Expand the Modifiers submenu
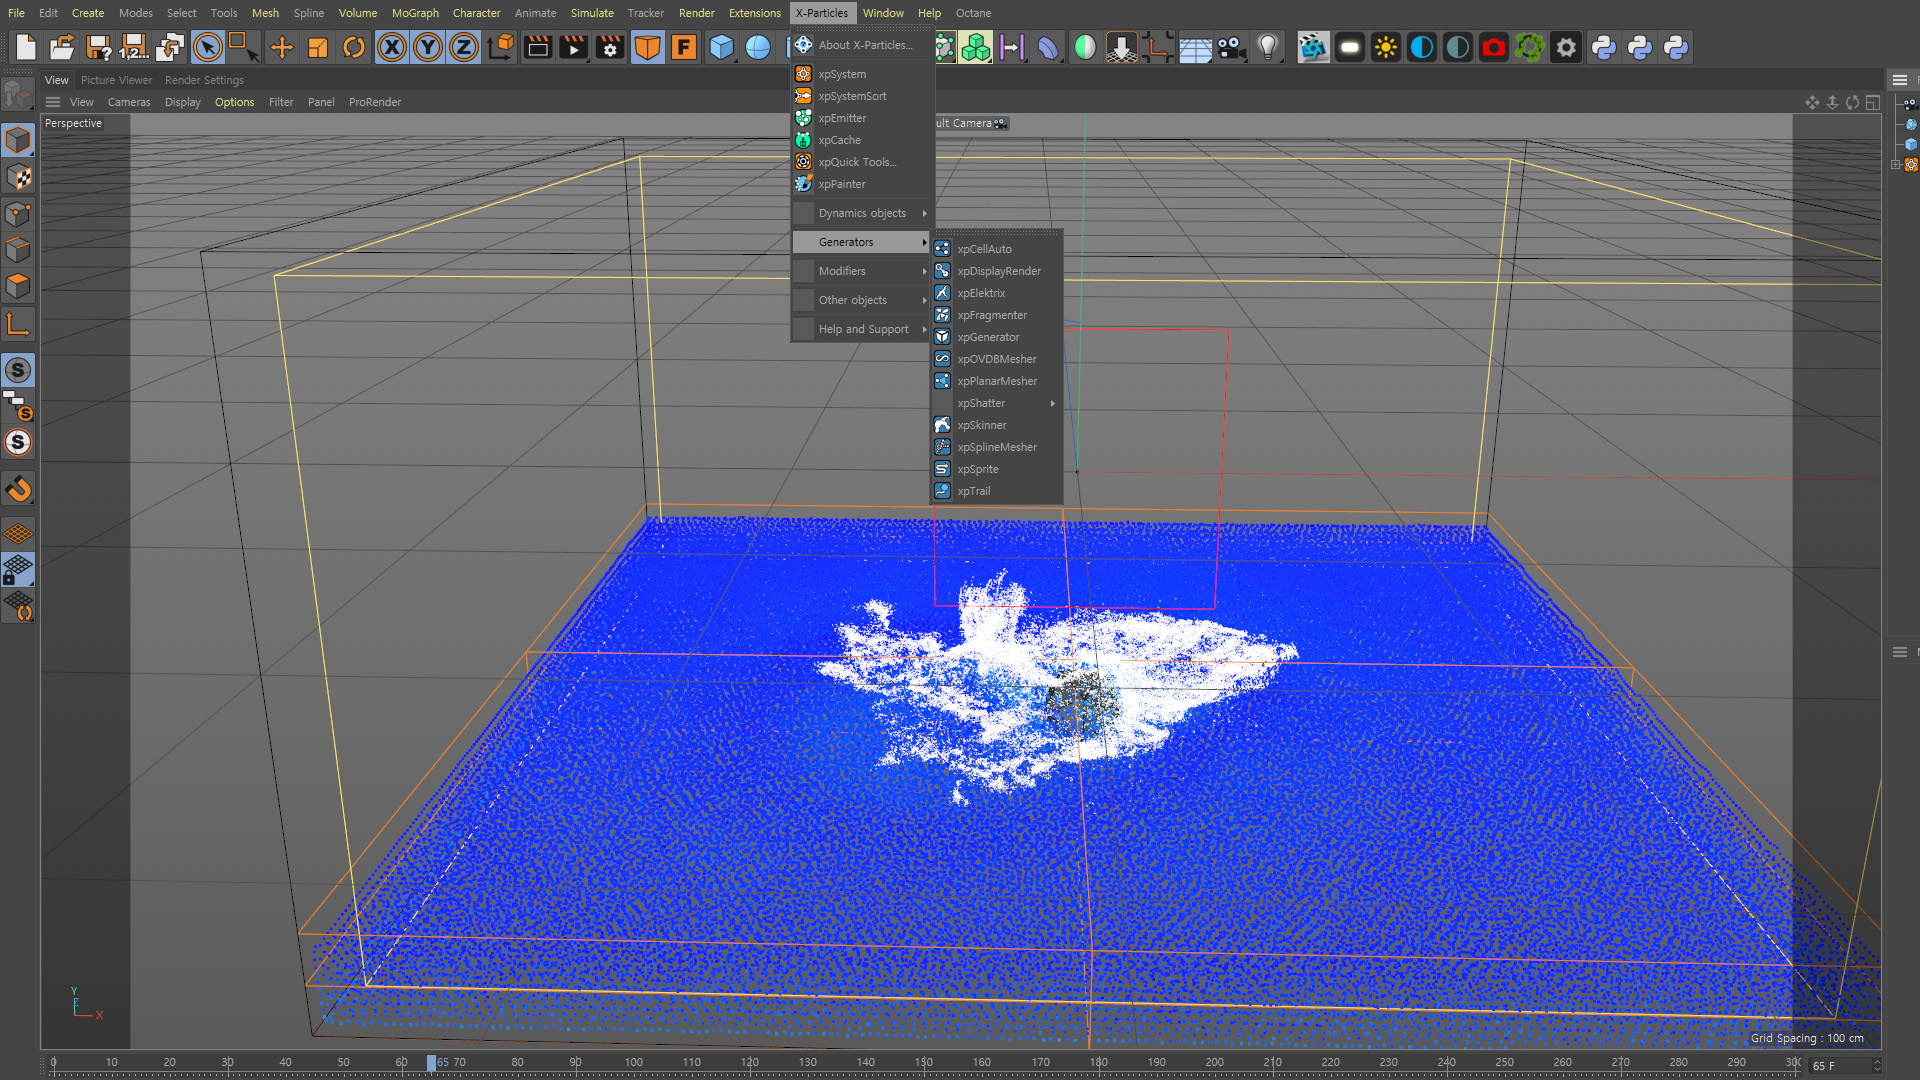 point(862,271)
